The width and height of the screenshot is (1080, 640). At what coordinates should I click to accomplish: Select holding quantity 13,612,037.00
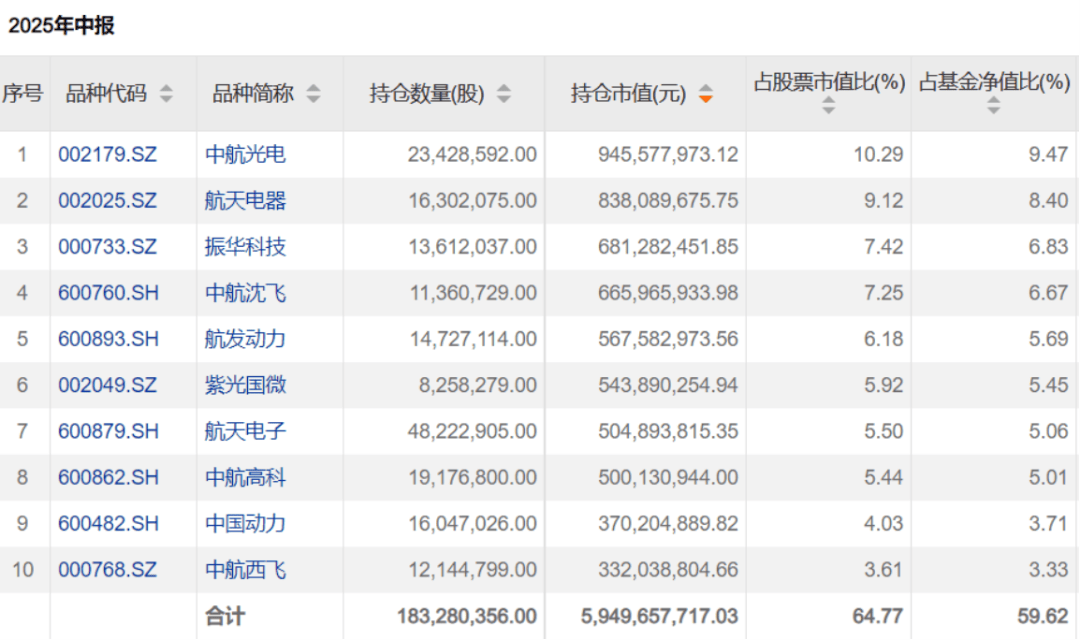[472, 247]
